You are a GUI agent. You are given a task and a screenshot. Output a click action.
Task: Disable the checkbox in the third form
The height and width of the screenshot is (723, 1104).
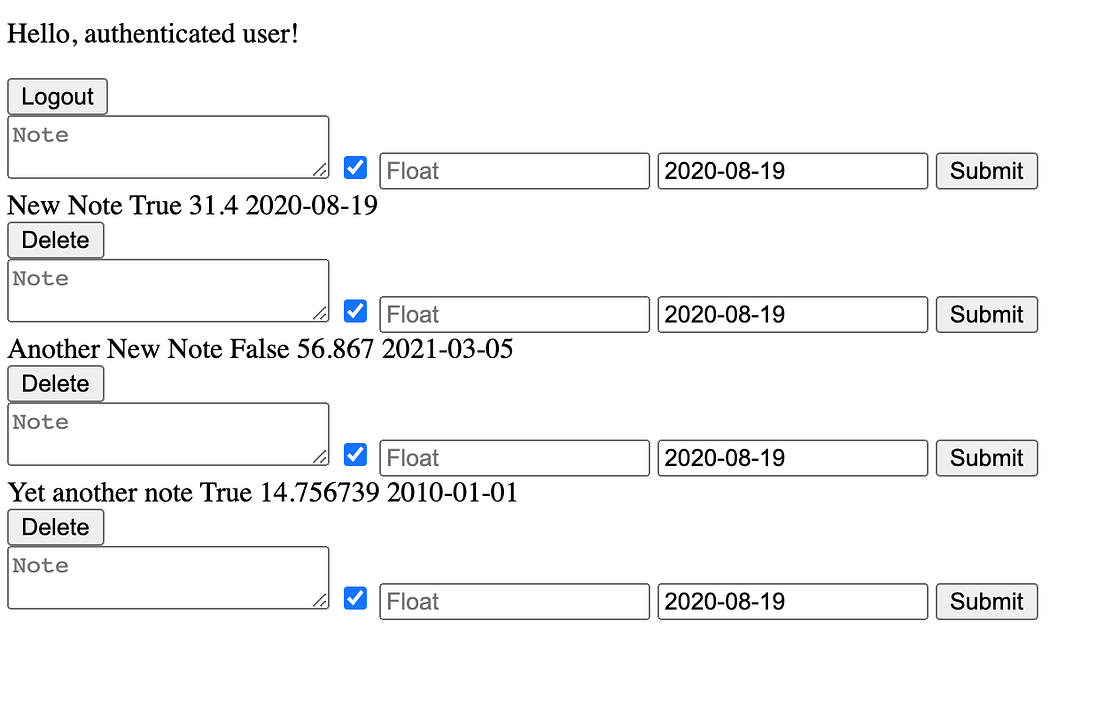tap(355, 454)
